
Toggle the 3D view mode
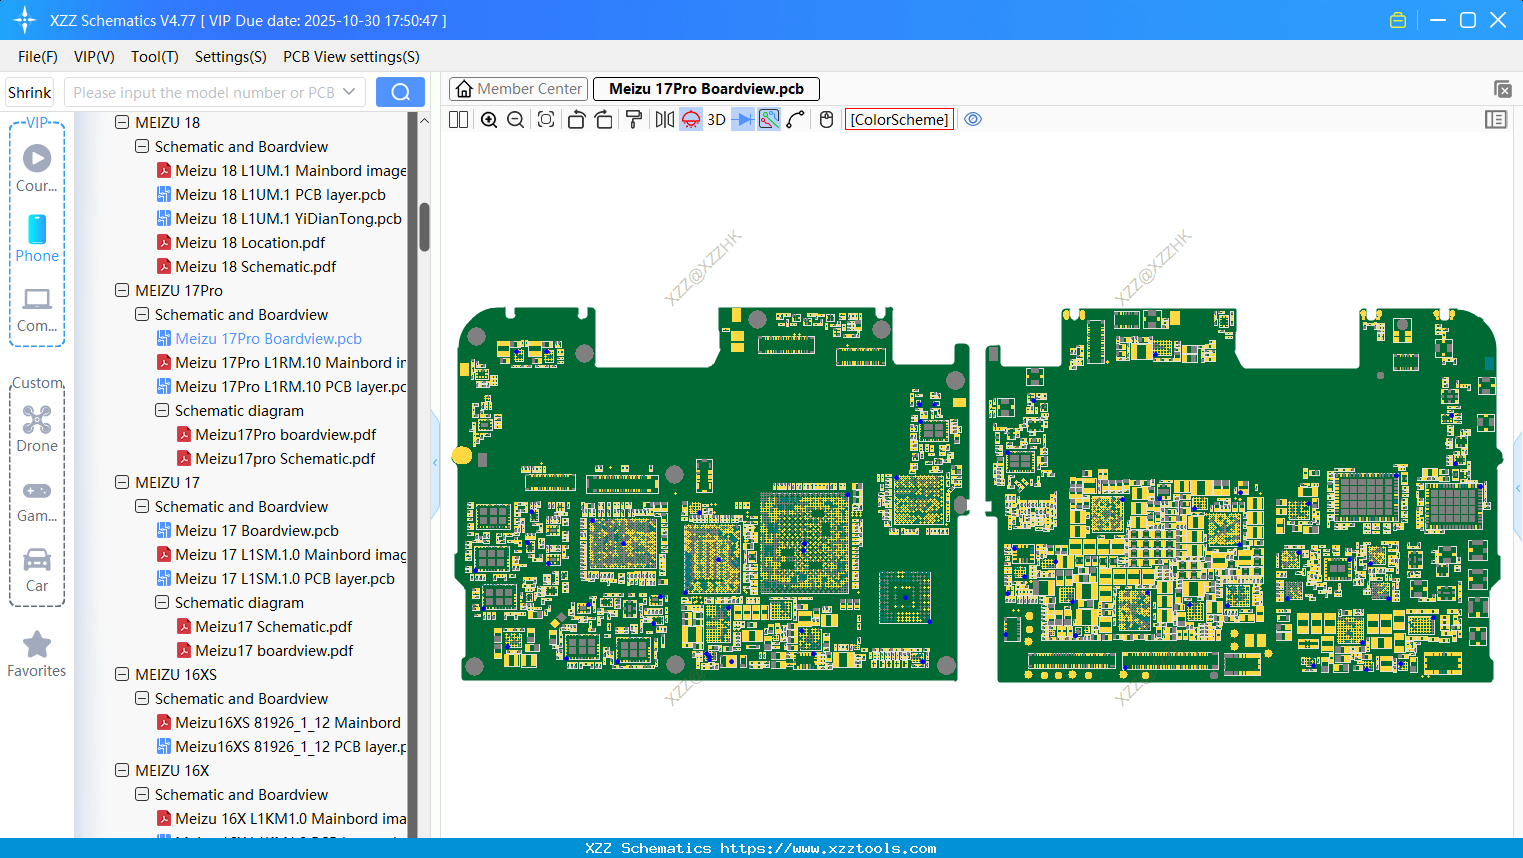click(x=716, y=120)
